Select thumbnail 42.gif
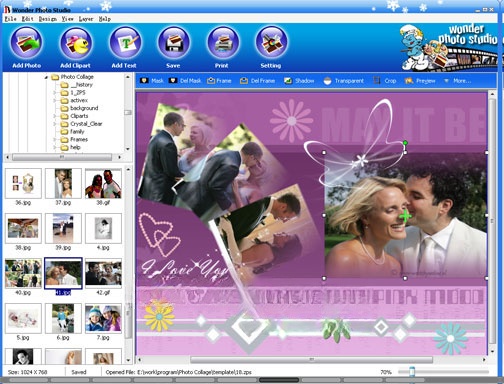 pos(103,273)
